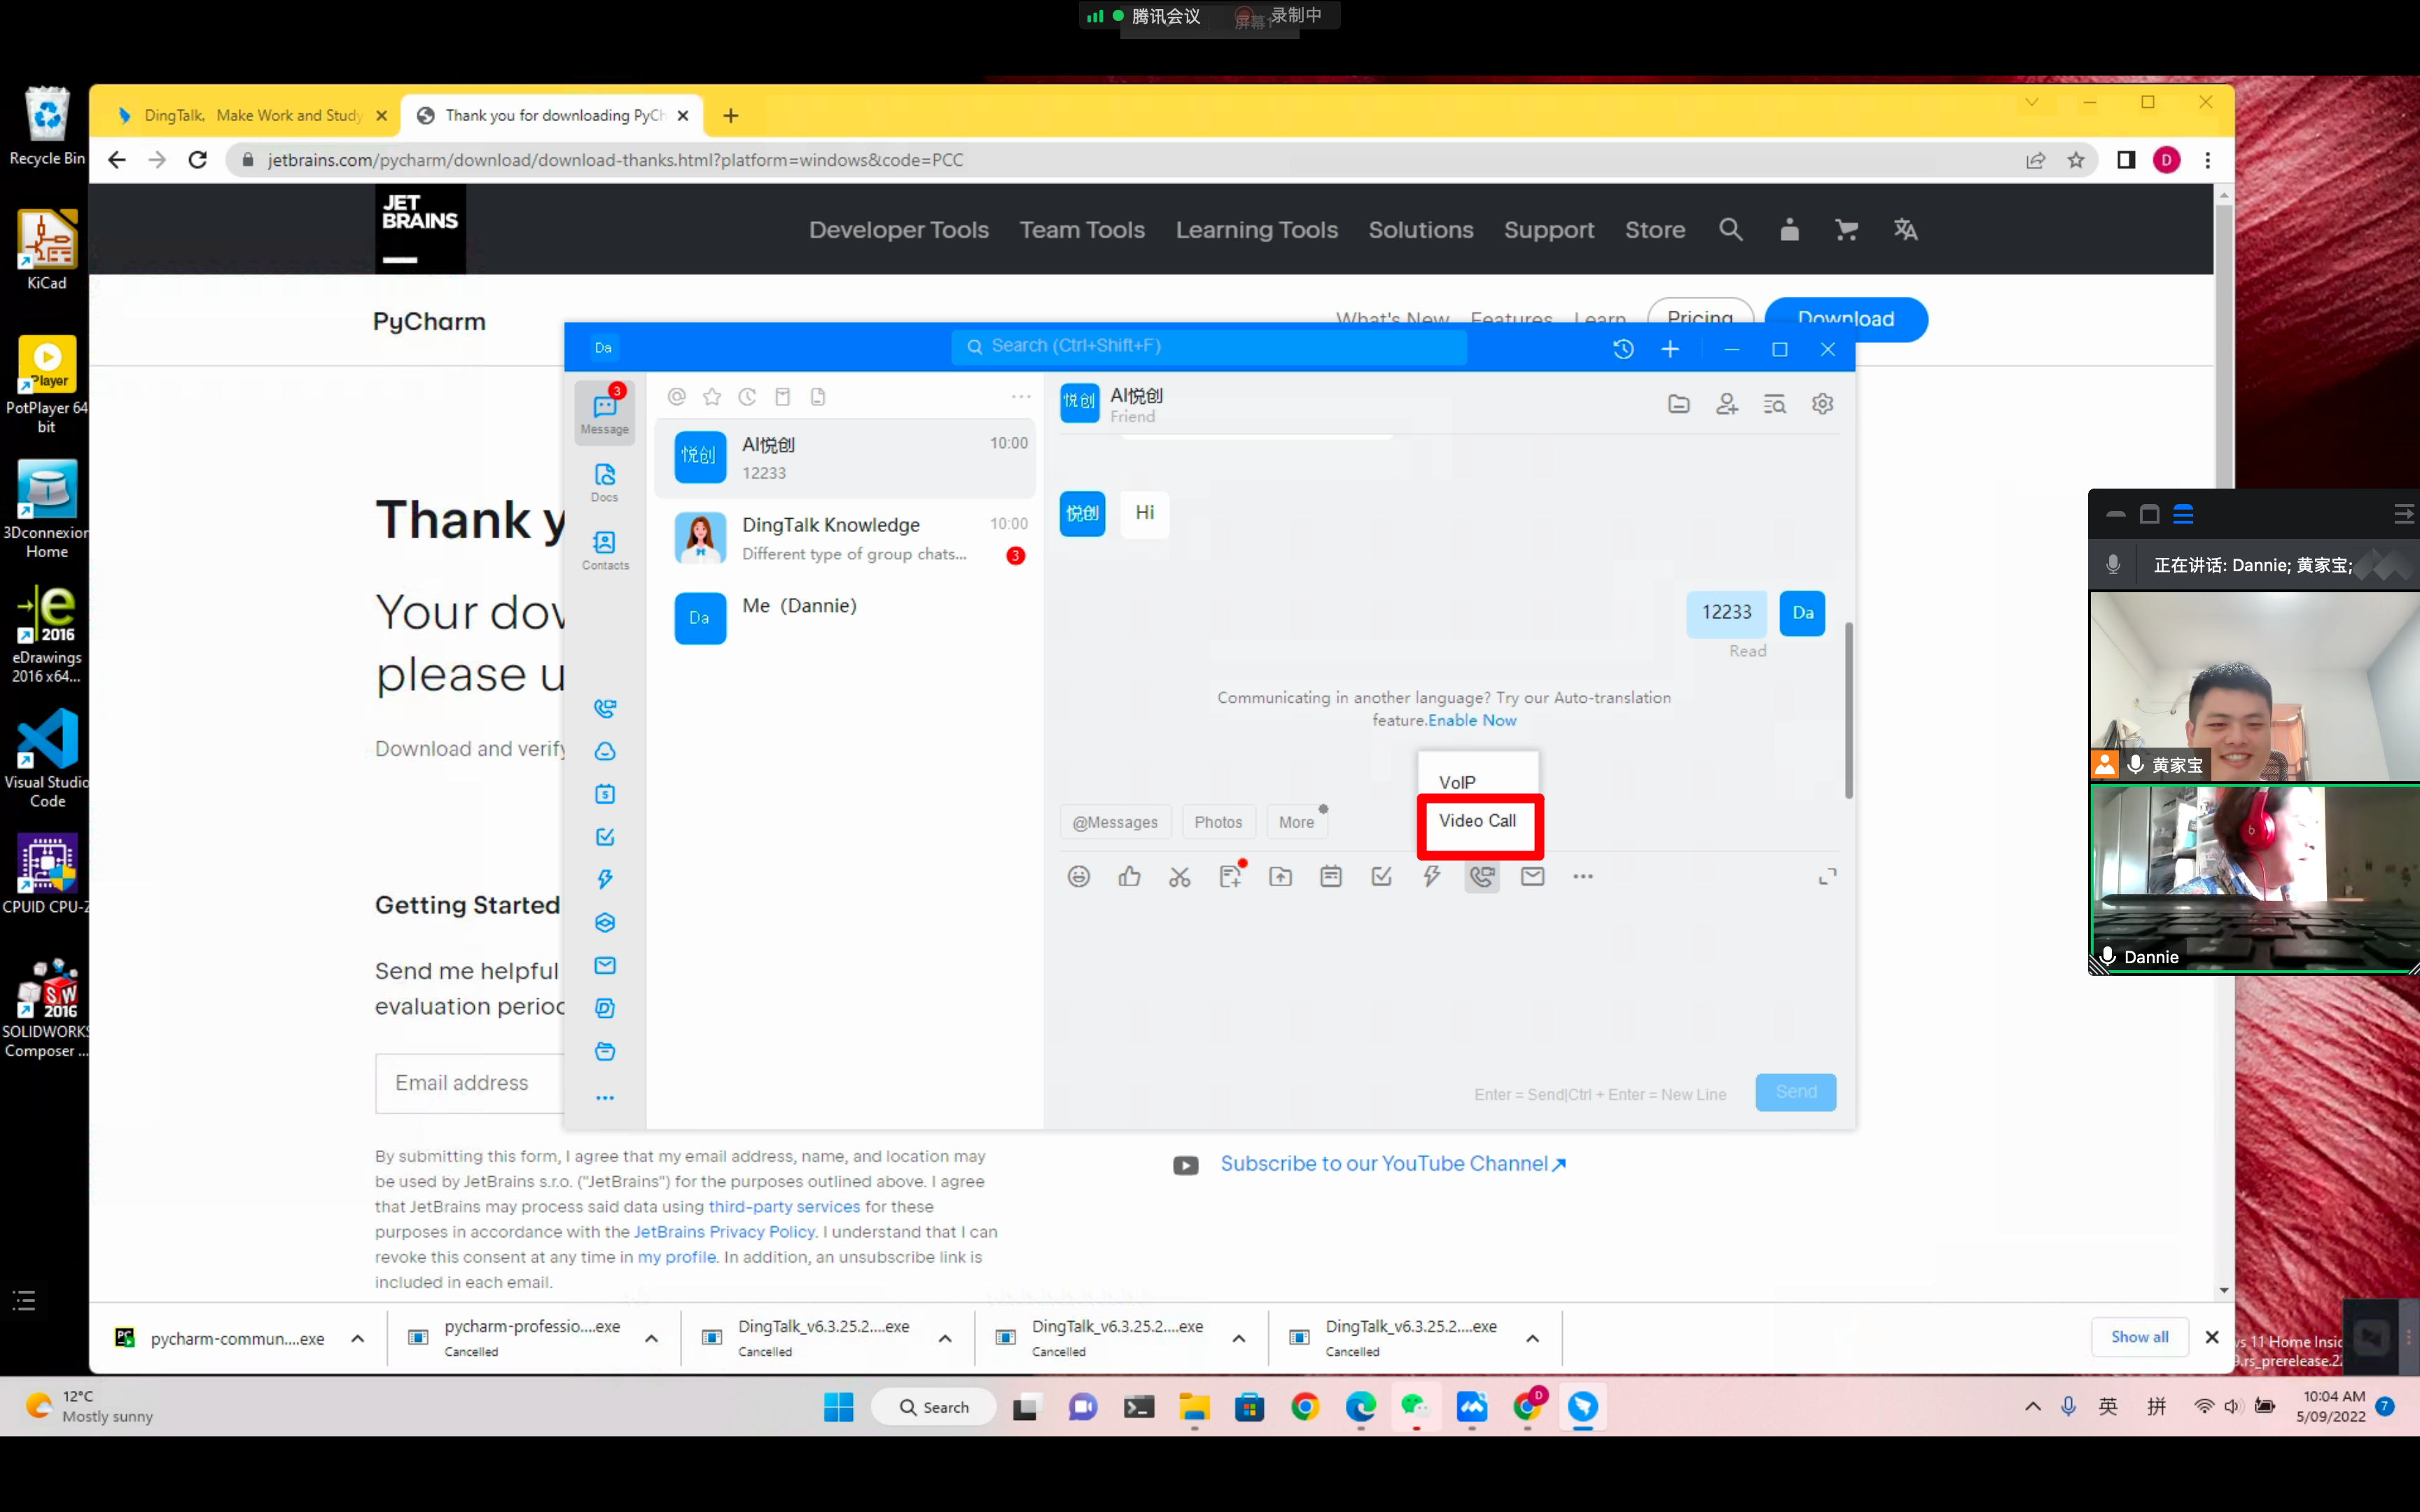Click Enable Now auto-translation link
The height and width of the screenshot is (1512, 2420).
coord(1472,720)
